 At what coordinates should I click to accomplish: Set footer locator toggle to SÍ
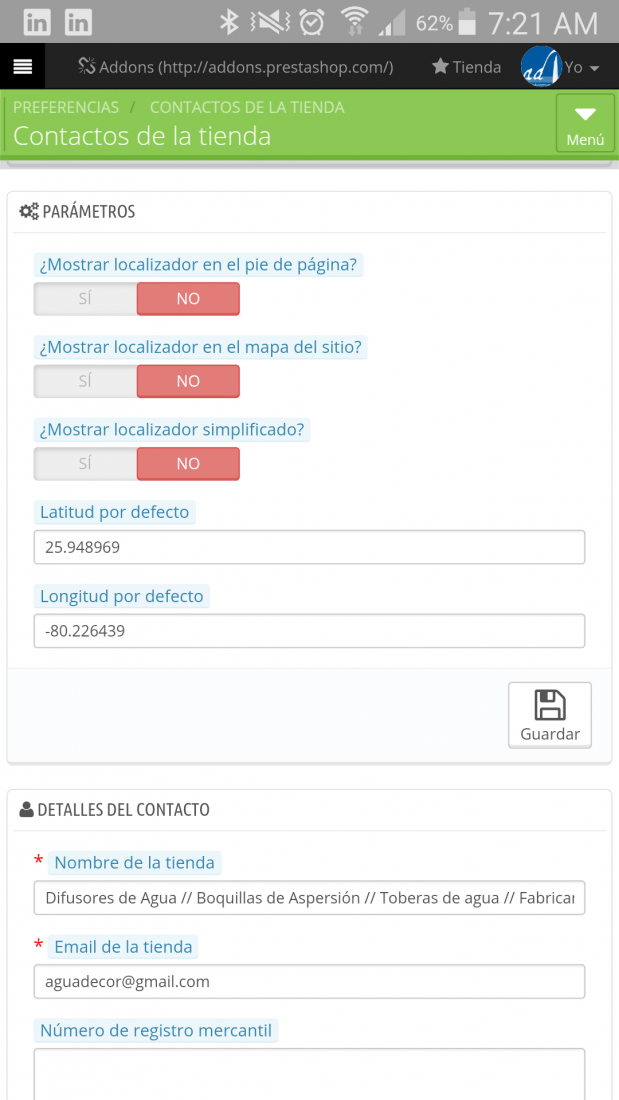pos(85,299)
